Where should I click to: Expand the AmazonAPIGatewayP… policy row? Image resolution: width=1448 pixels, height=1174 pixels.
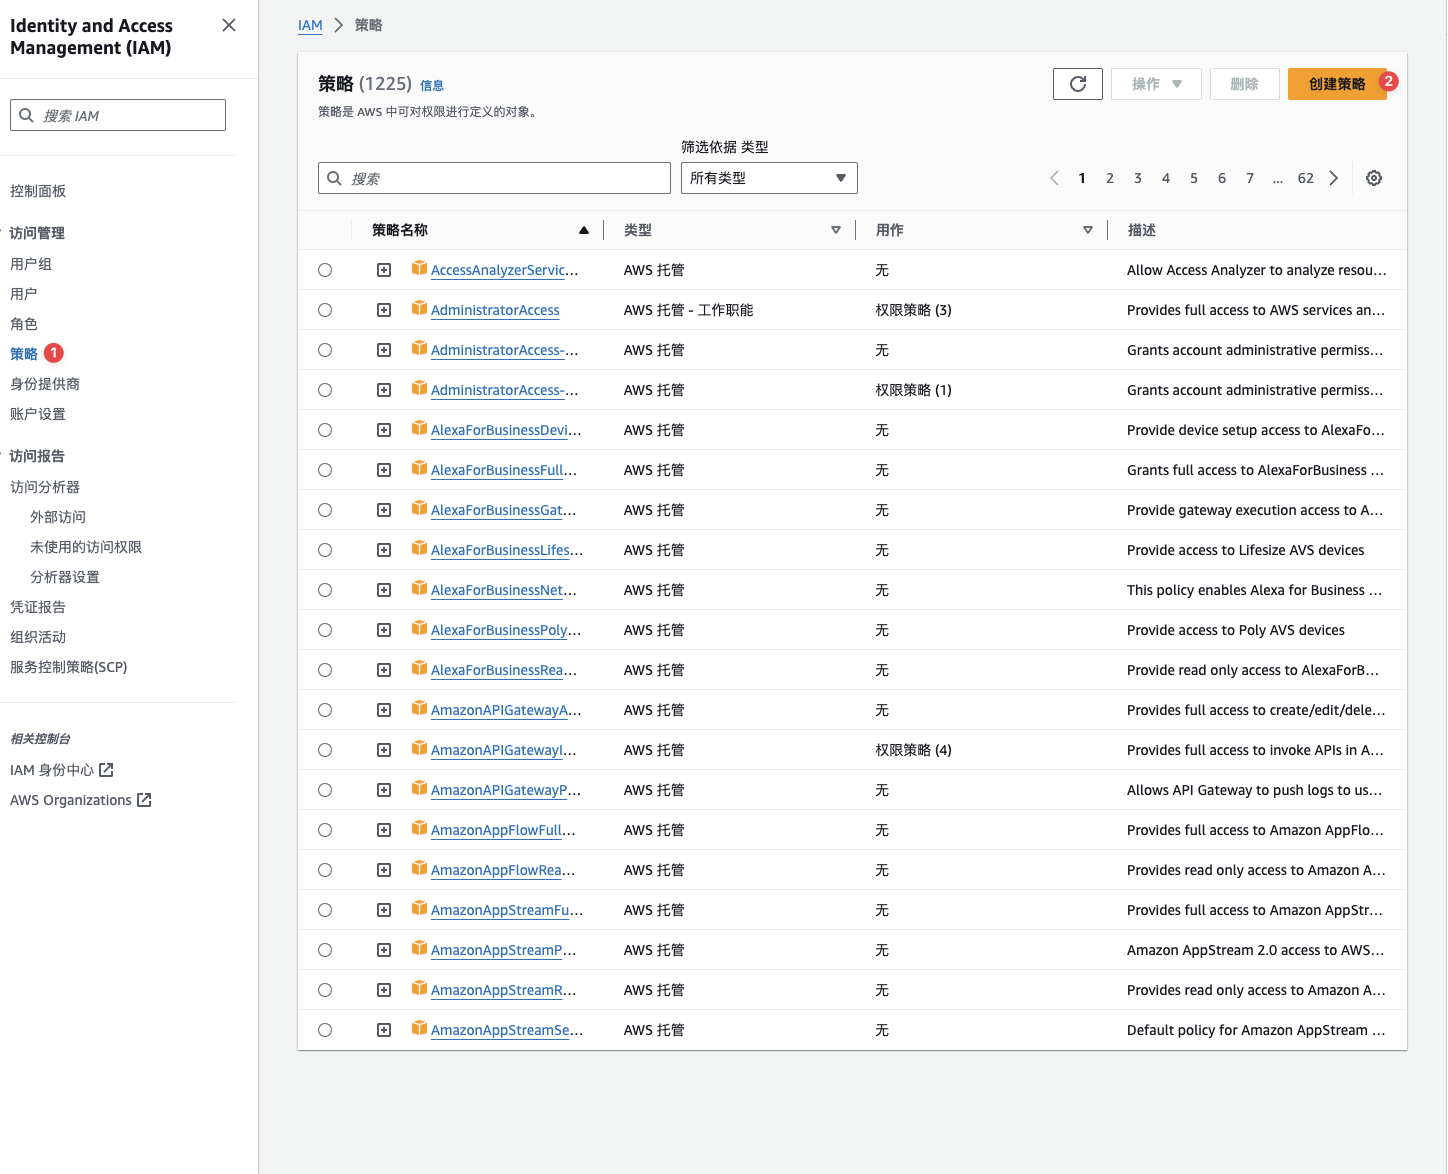click(x=384, y=790)
